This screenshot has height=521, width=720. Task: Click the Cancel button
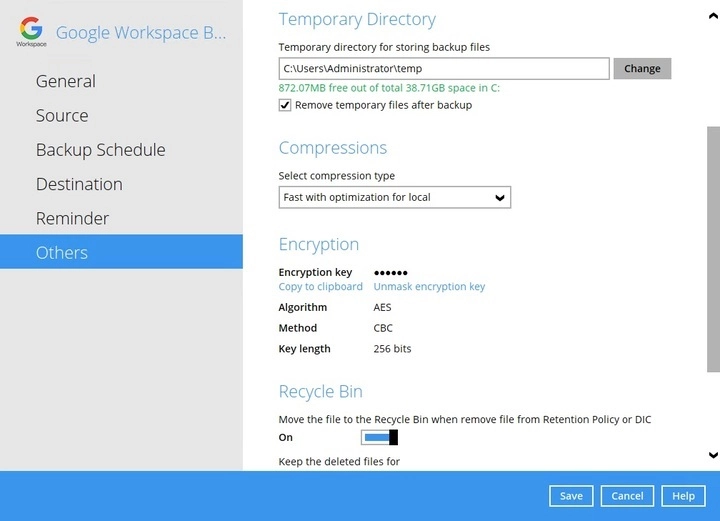click(627, 496)
